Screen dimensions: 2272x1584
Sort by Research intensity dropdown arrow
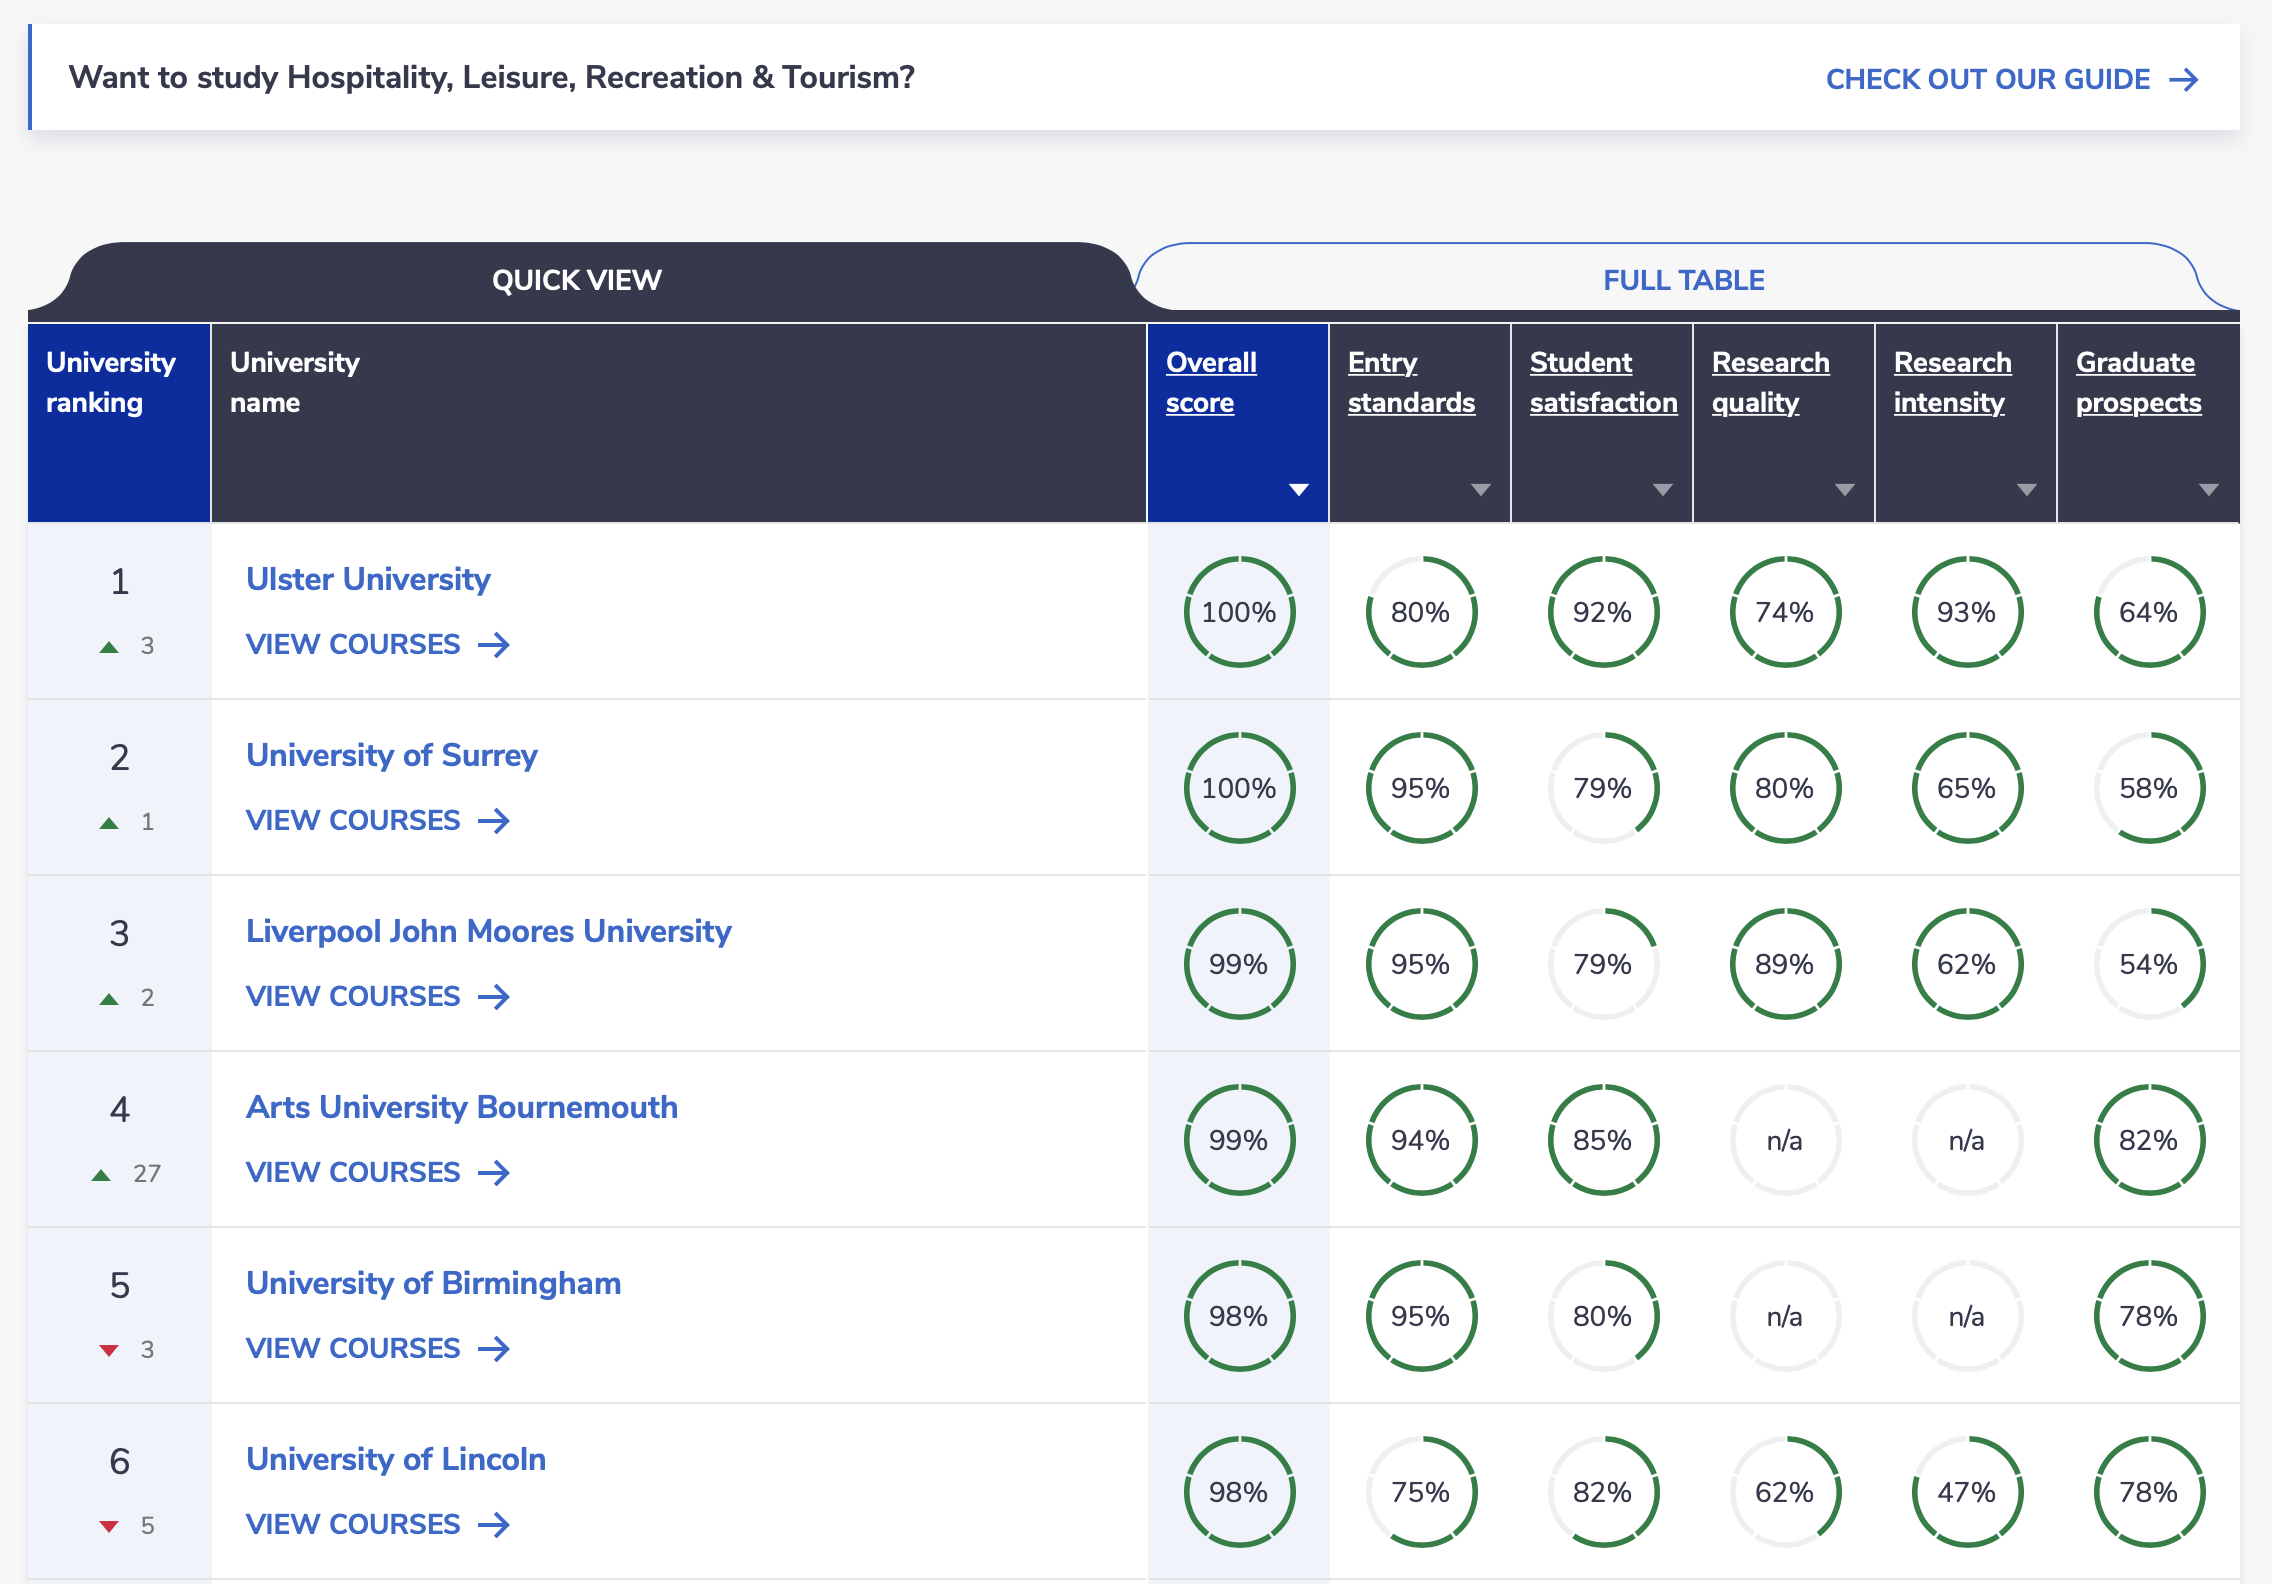(2027, 490)
